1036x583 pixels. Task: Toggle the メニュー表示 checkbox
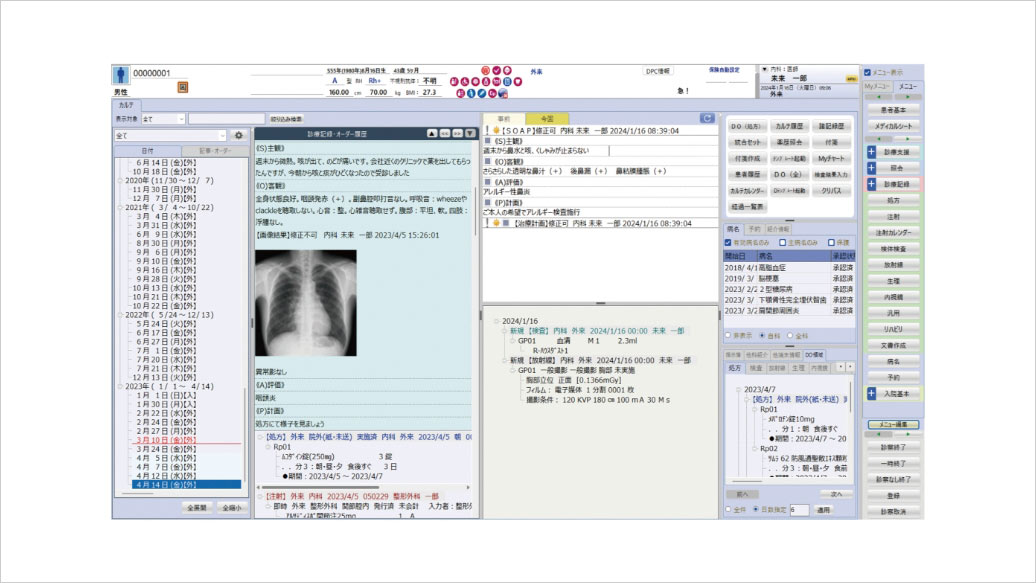click(x=868, y=72)
